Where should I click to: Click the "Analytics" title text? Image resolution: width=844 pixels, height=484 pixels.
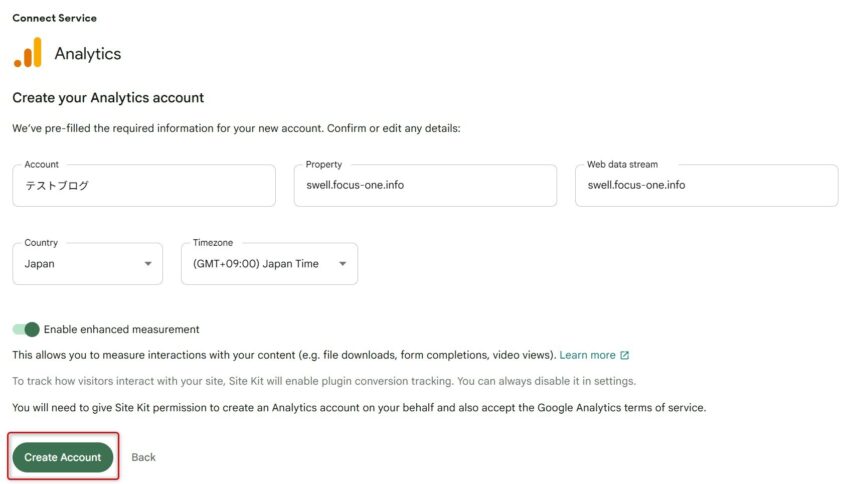tap(87, 54)
